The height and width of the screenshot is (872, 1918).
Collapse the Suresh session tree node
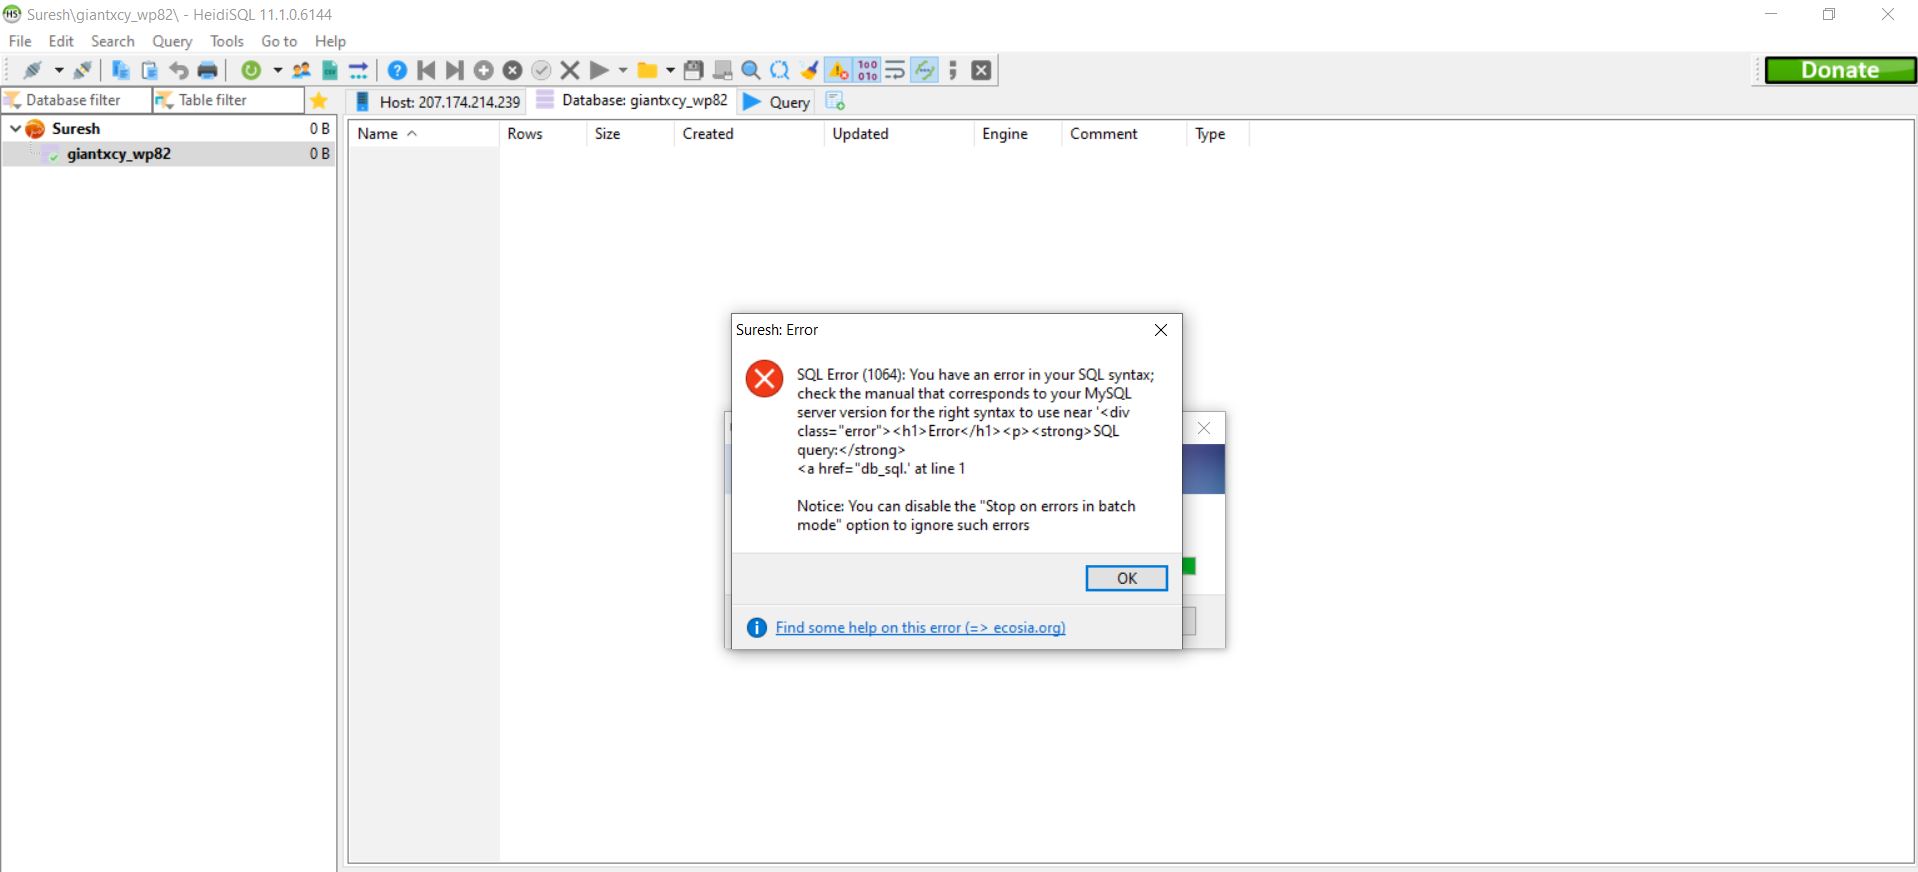(15, 128)
